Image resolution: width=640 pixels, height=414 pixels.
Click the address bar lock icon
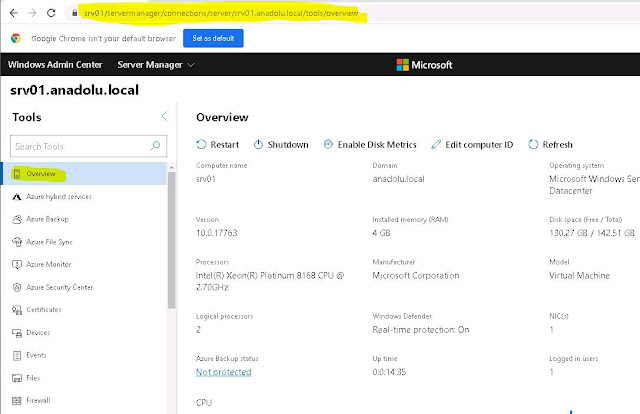[74, 13]
